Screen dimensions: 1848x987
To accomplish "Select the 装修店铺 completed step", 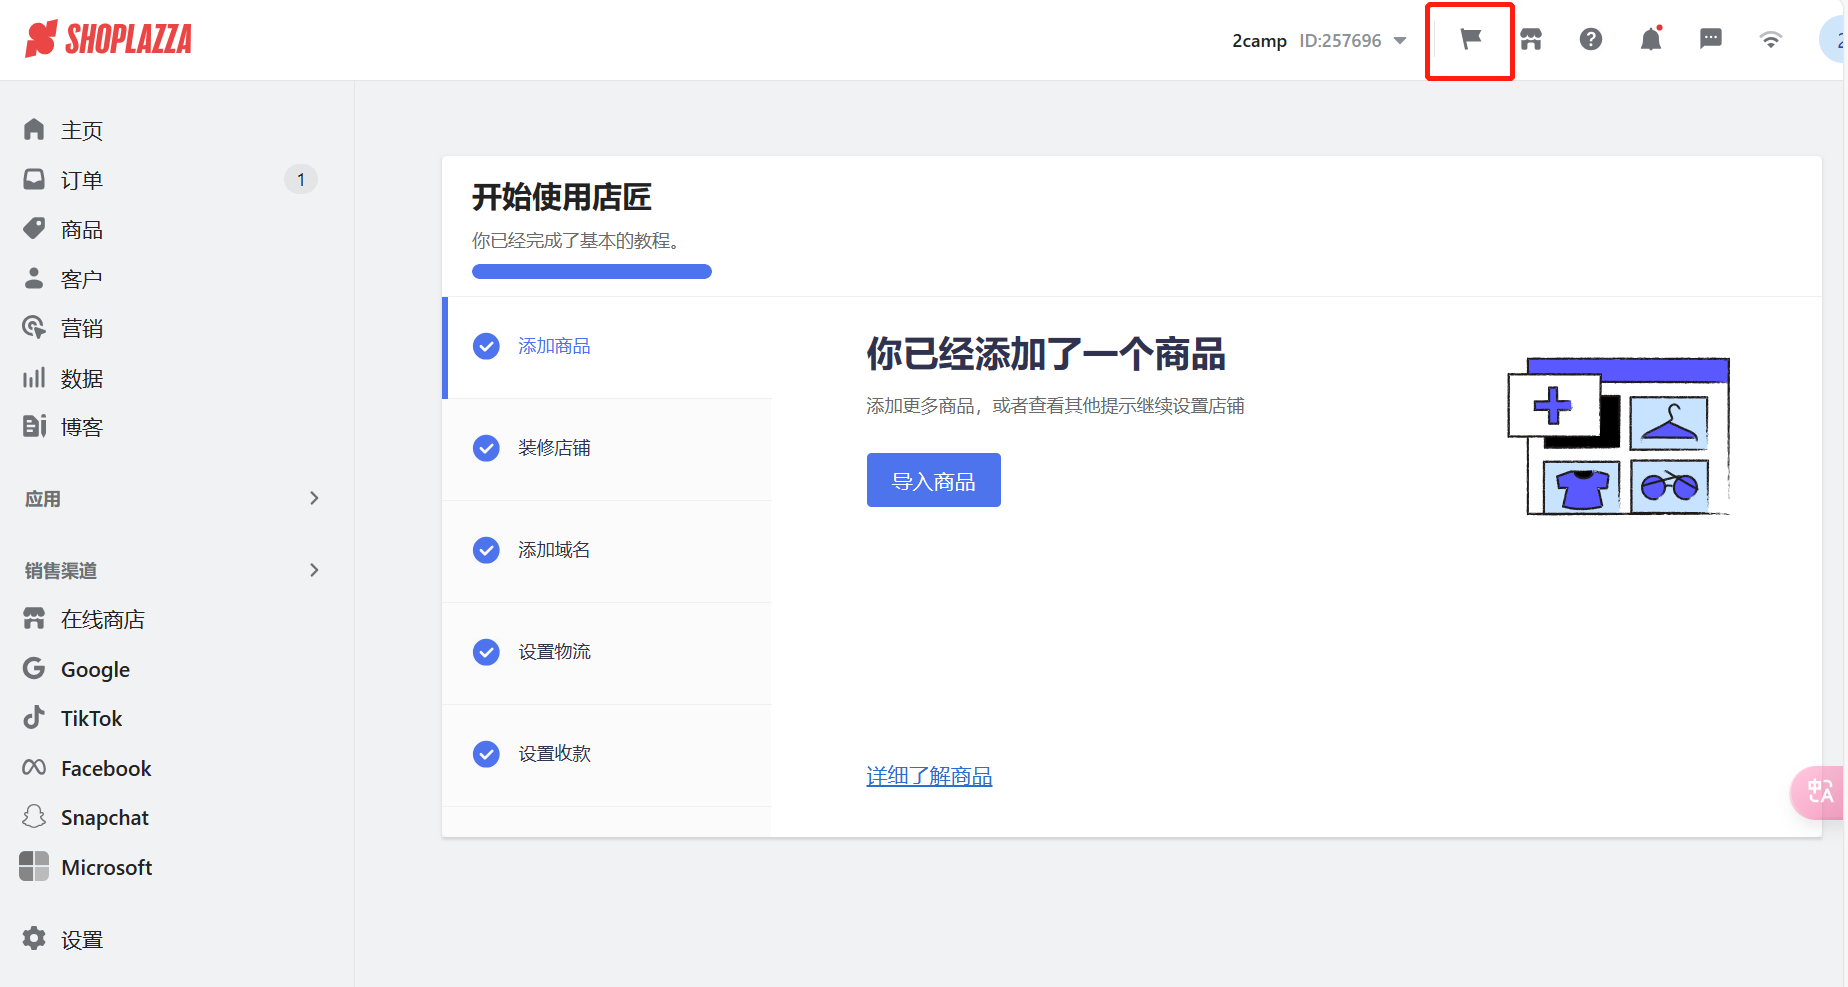I will [554, 448].
